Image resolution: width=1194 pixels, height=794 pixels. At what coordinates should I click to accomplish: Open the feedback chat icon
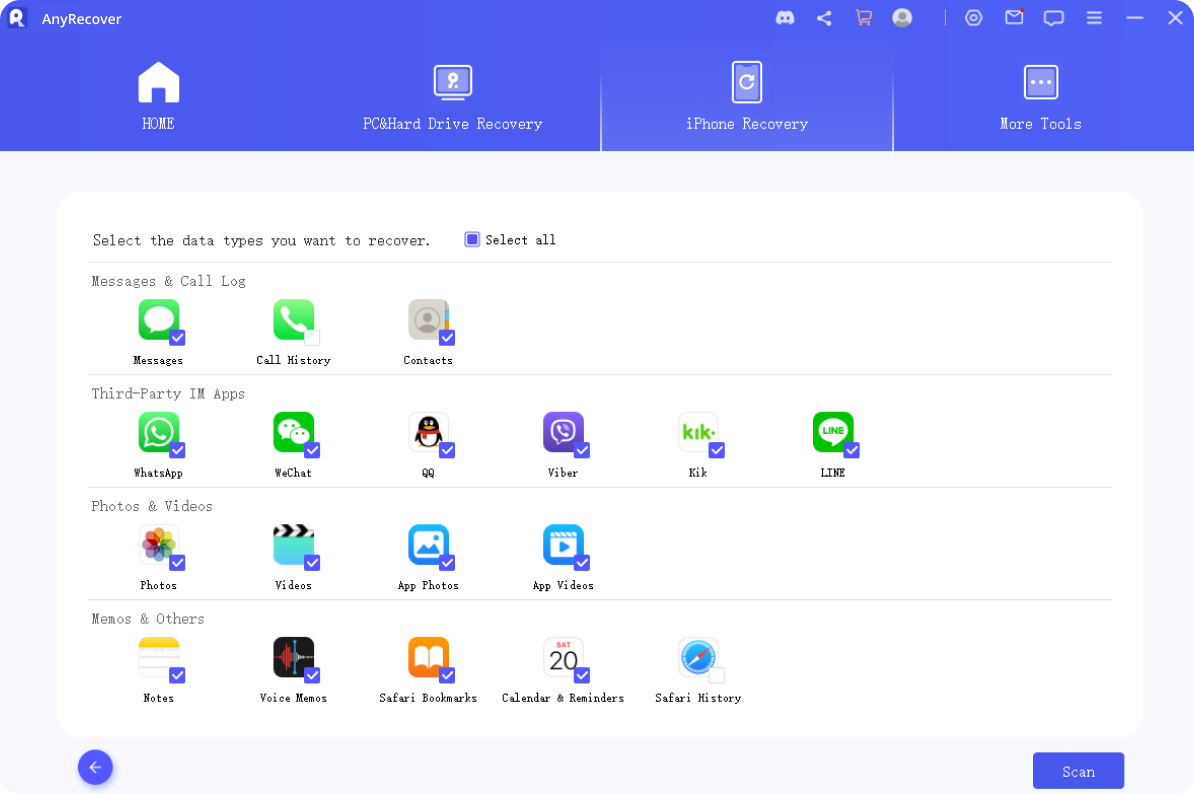click(x=1054, y=18)
